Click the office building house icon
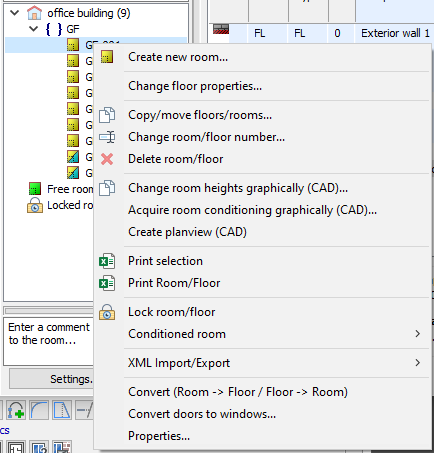Viewport: 434px width, 453px height. click(x=34, y=13)
